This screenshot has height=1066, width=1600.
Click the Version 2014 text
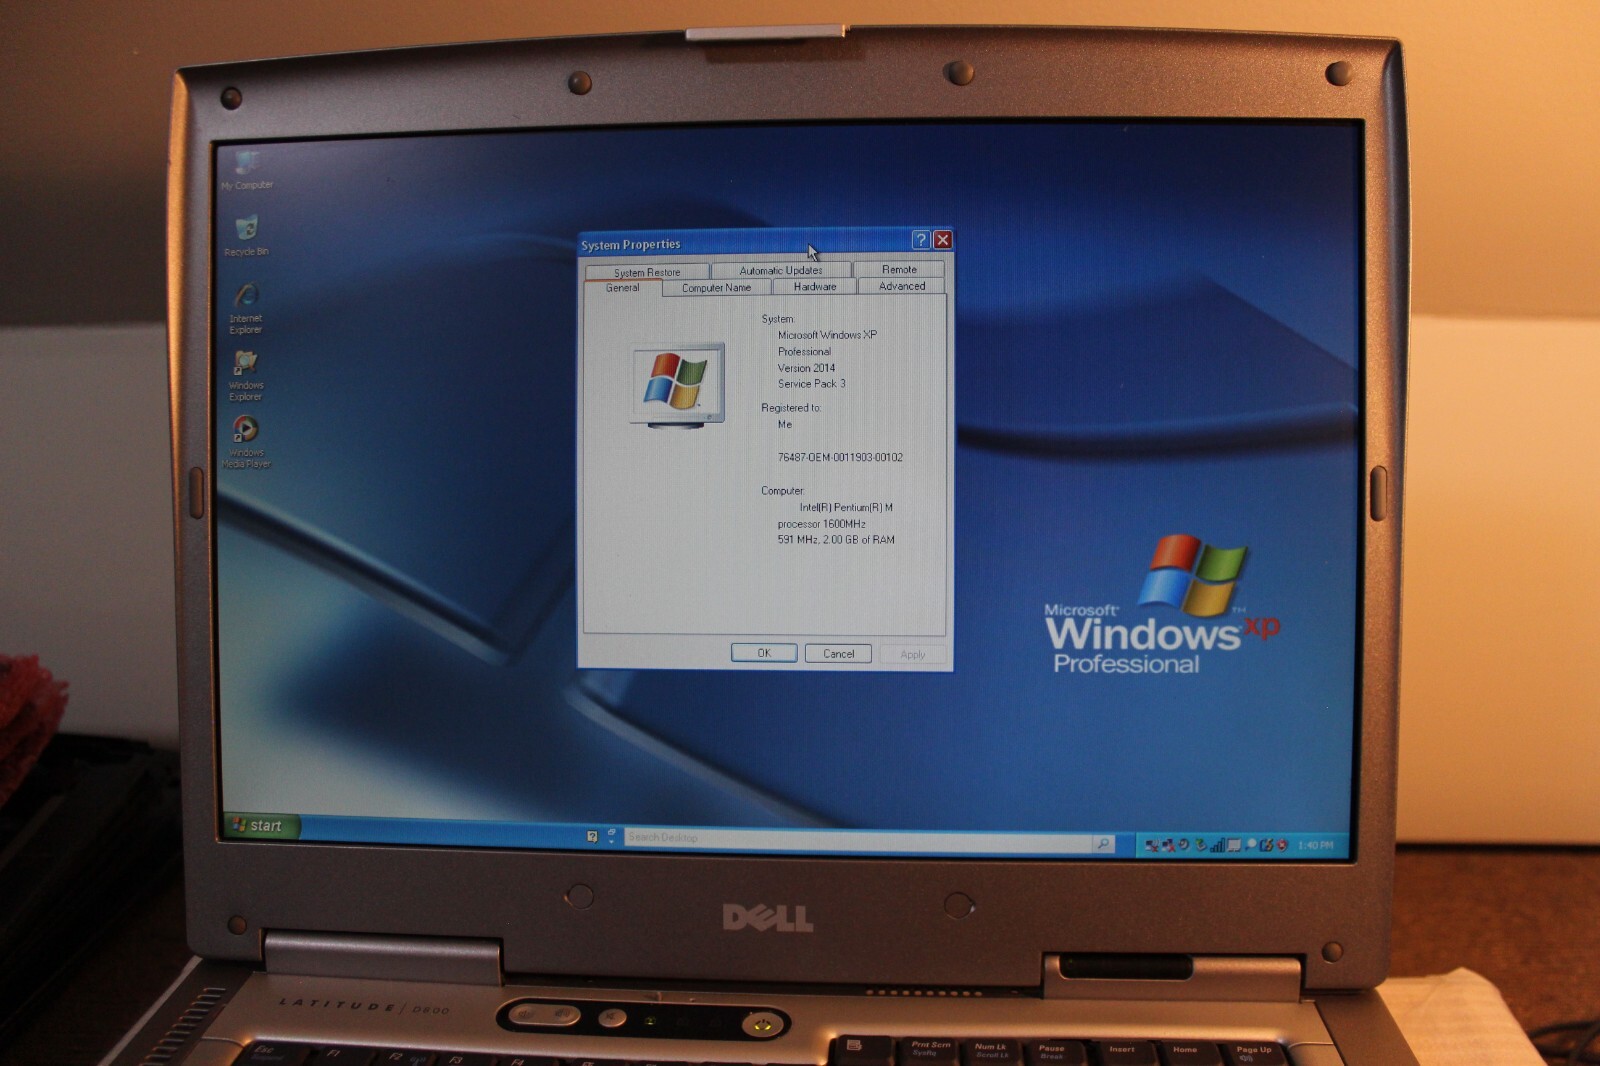(806, 368)
